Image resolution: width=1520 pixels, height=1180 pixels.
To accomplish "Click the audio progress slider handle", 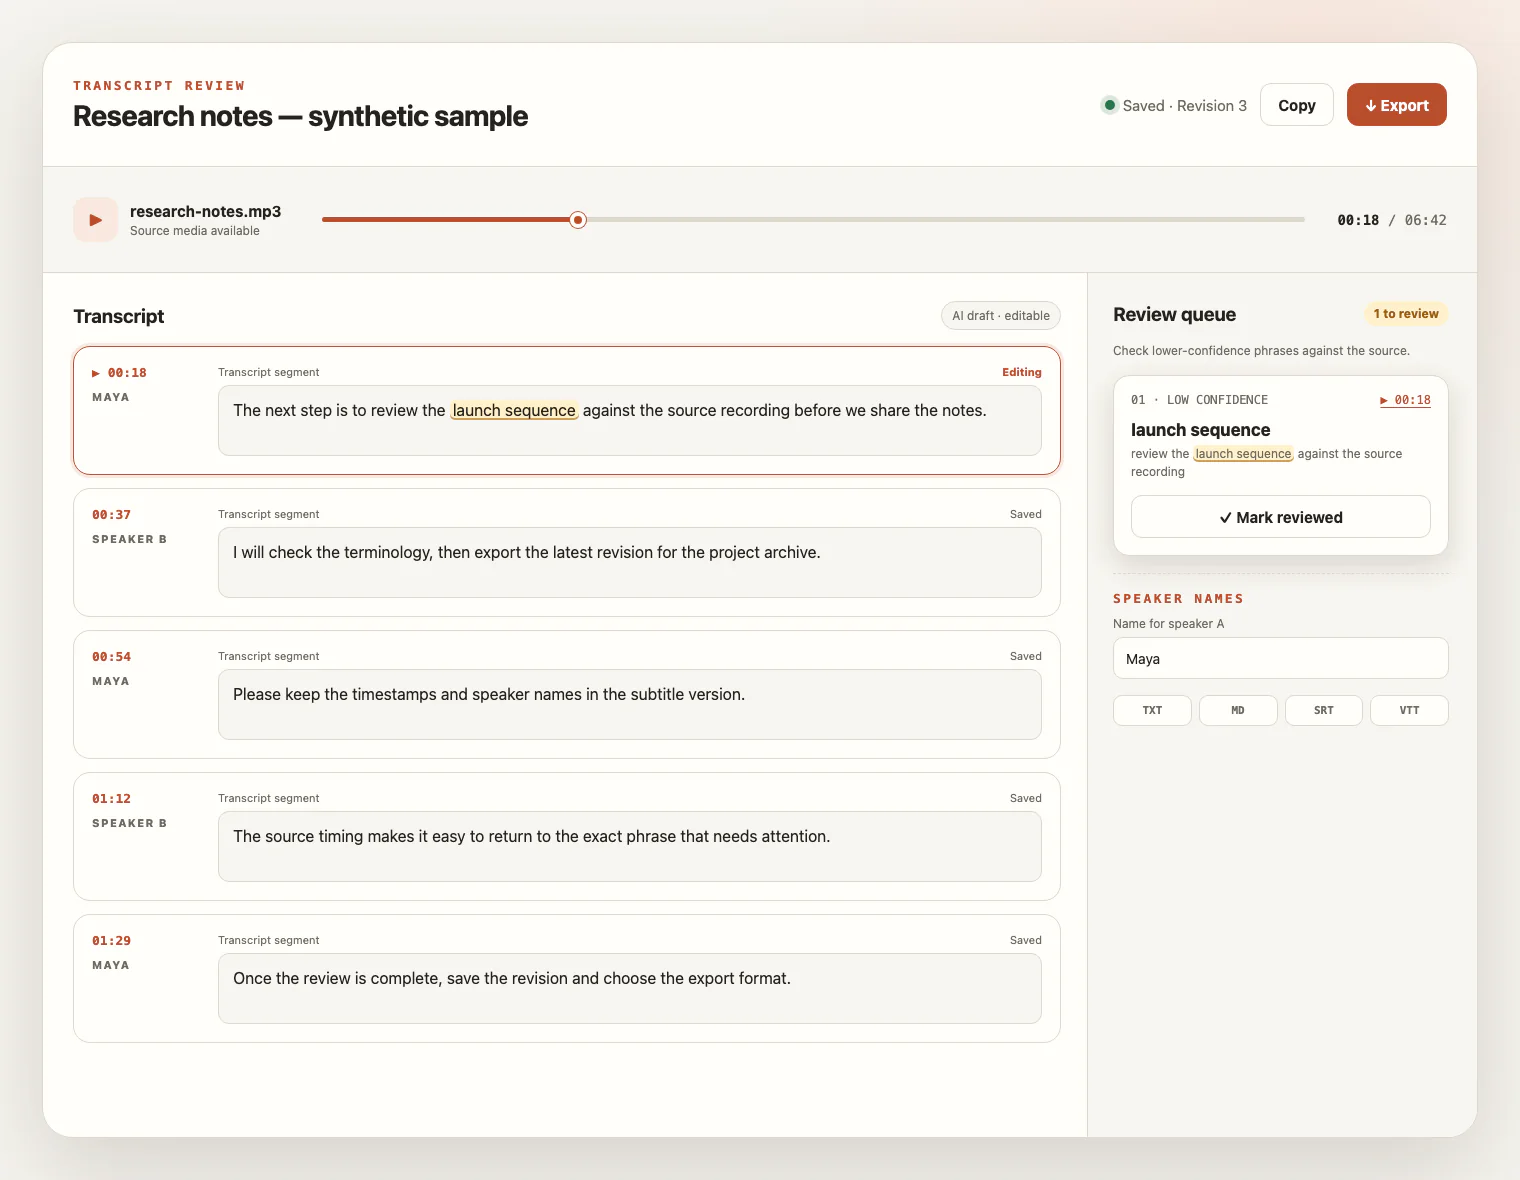I will click(x=578, y=220).
